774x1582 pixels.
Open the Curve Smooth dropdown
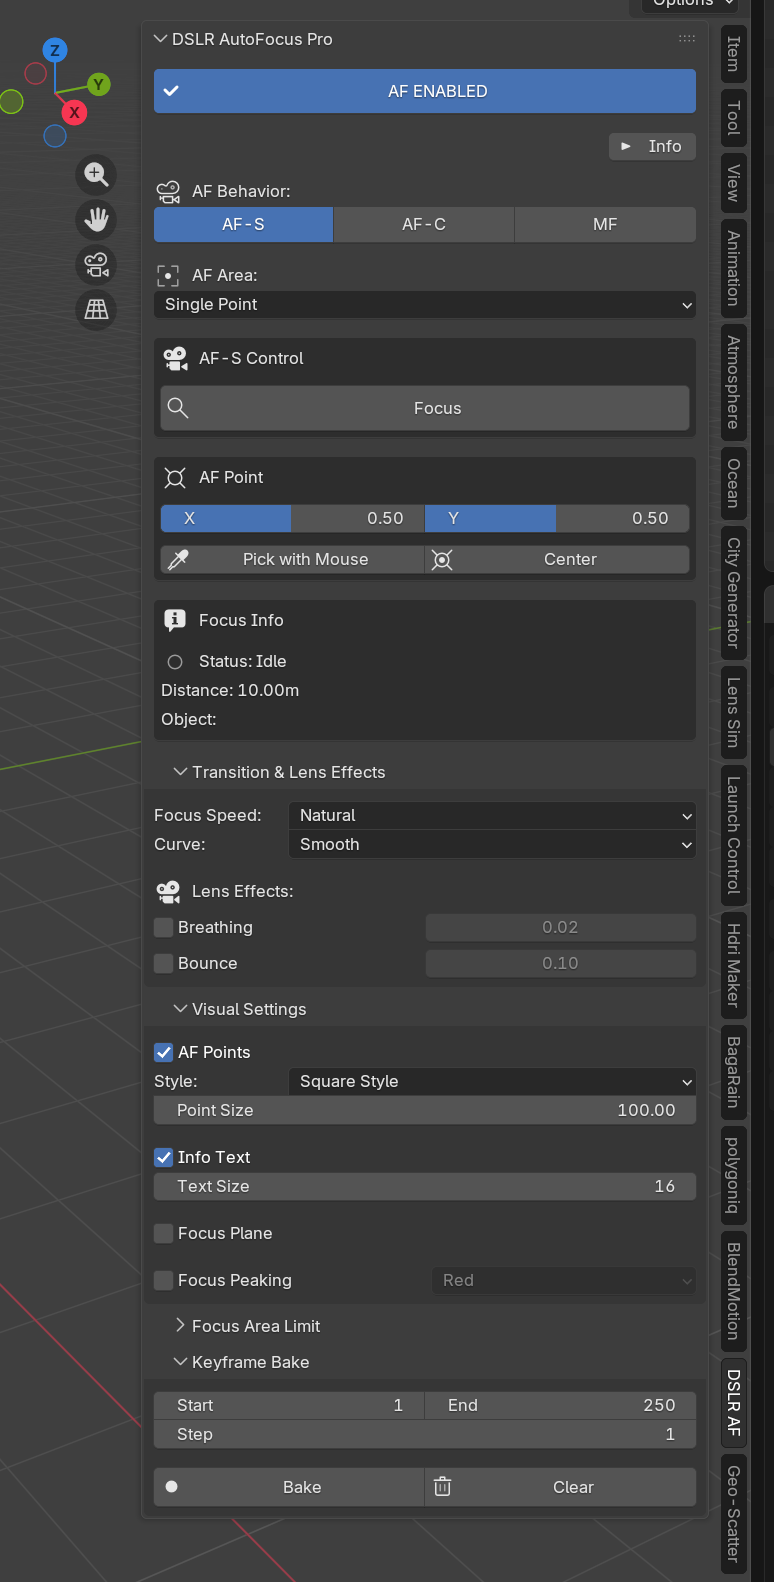pos(492,844)
